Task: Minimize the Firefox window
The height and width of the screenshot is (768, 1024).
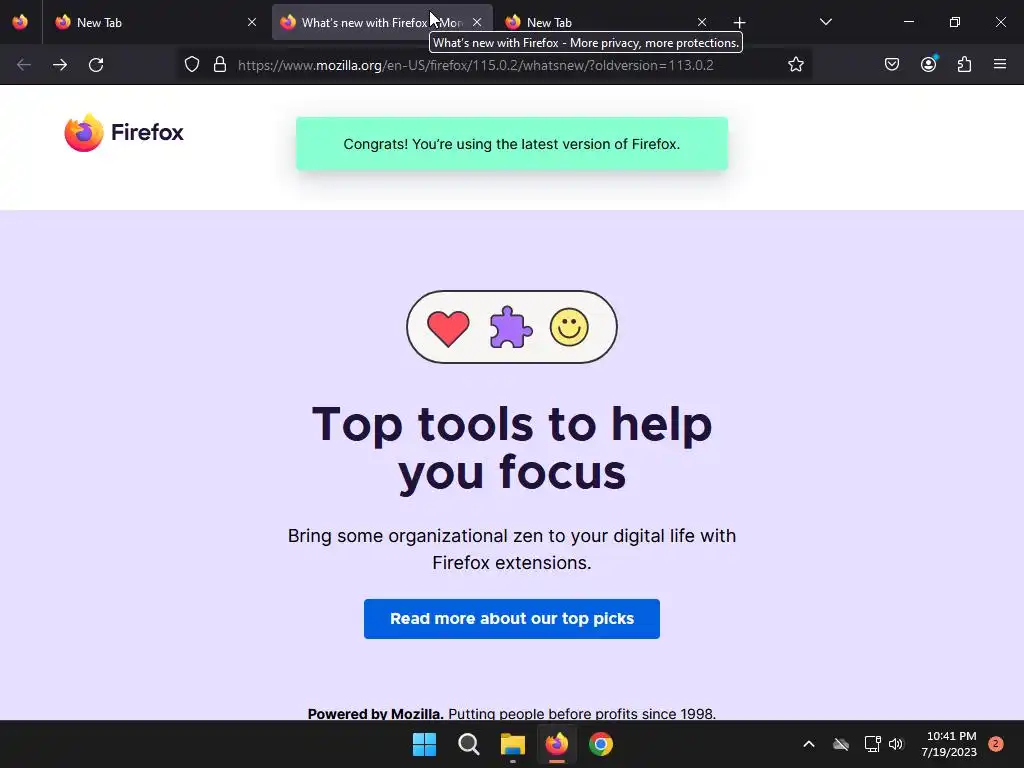Action: [908, 22]
